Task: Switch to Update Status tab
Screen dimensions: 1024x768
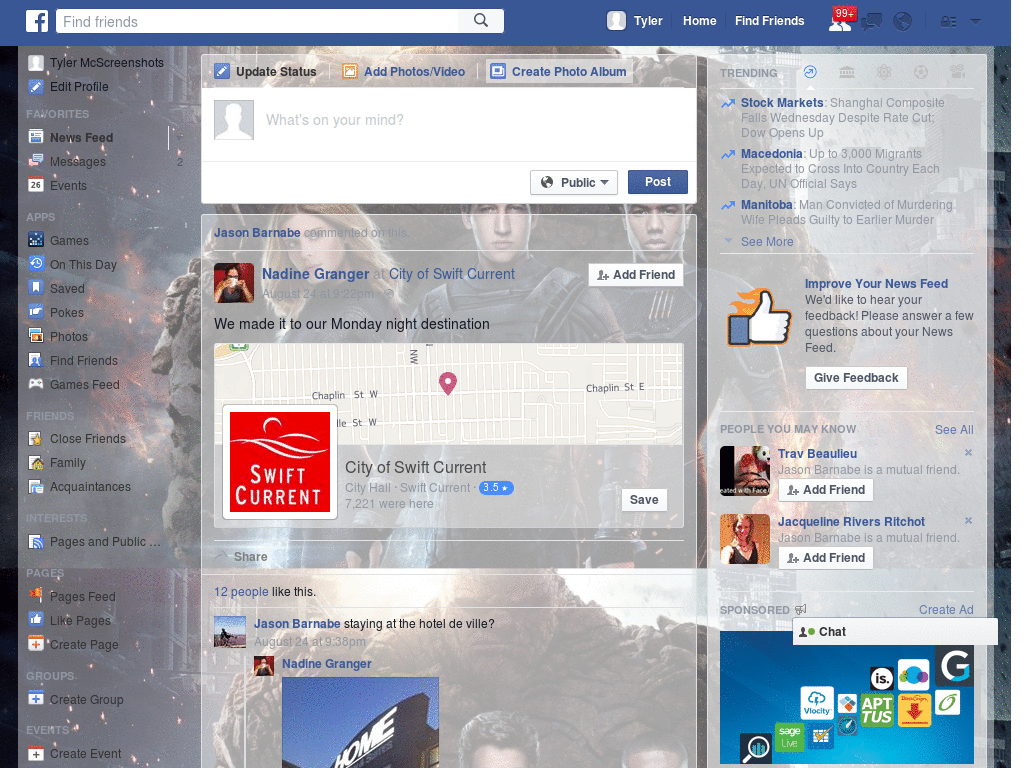Action: pyautogui.click(x=266, y=71)
